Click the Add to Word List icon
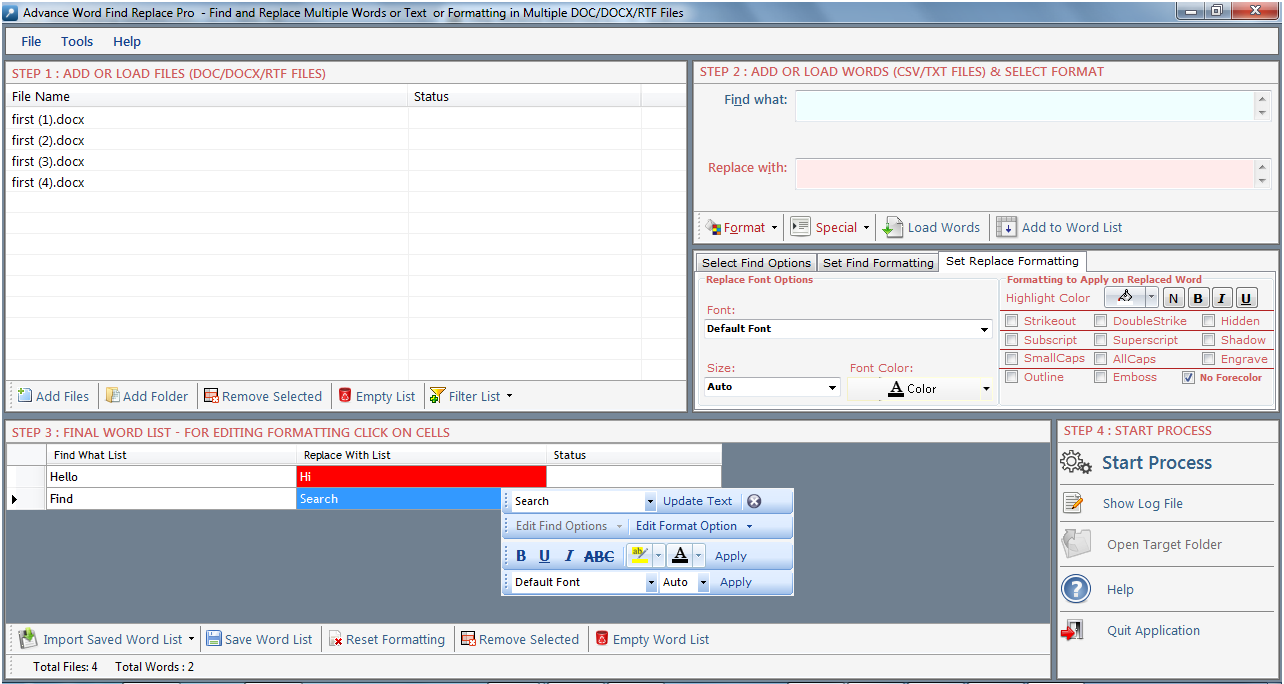 click(1006, 227)
